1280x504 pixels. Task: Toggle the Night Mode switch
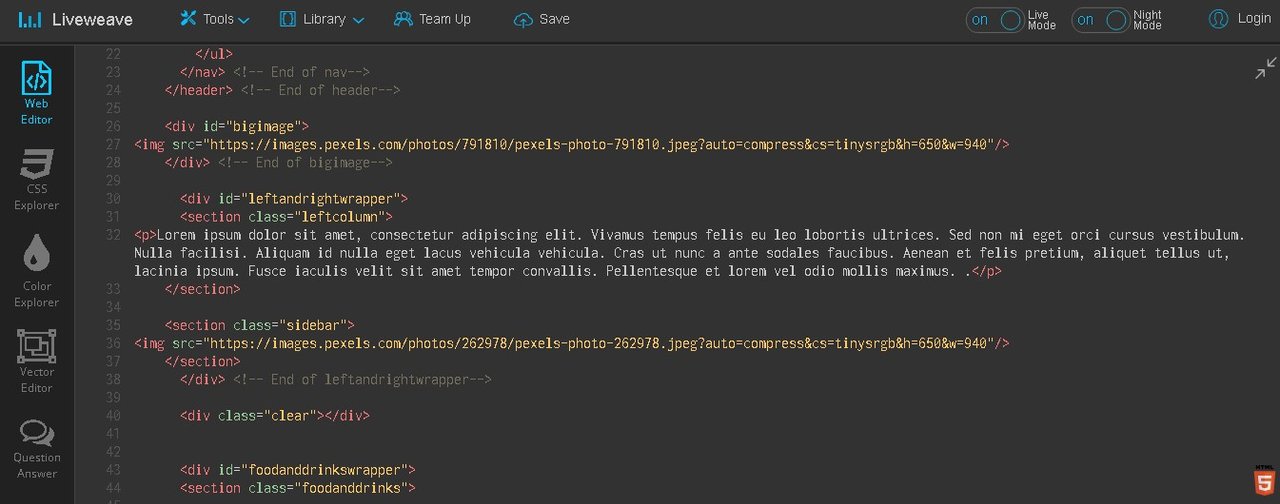1101,20
